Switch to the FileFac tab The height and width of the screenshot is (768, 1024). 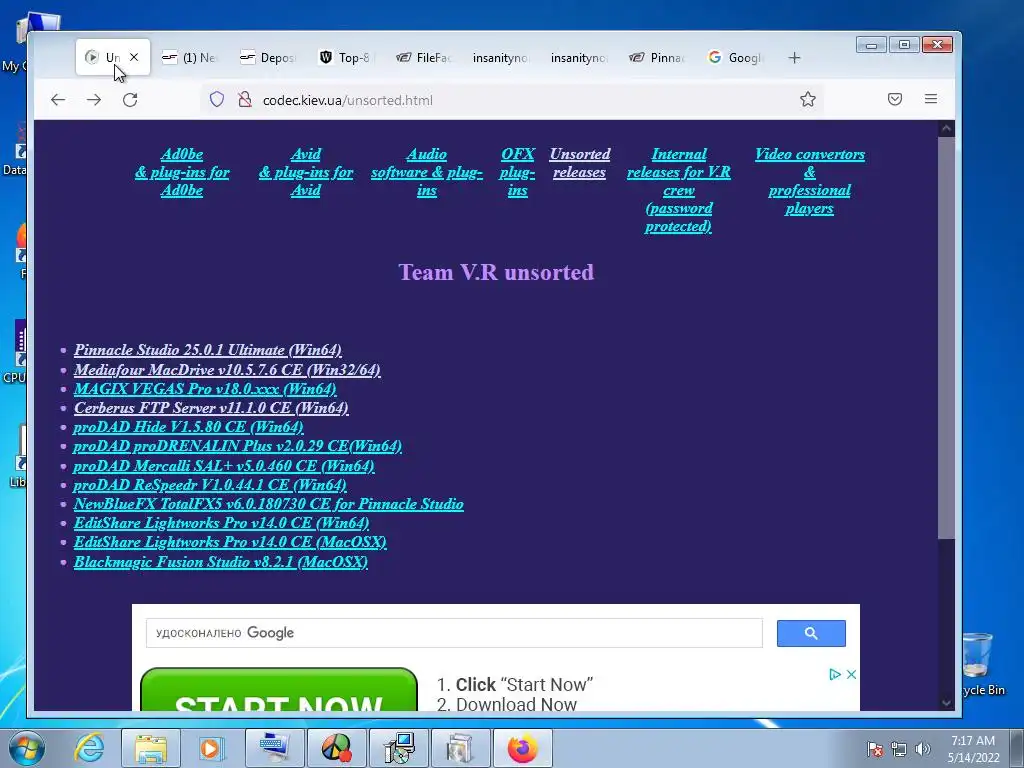tap(424, 57)
